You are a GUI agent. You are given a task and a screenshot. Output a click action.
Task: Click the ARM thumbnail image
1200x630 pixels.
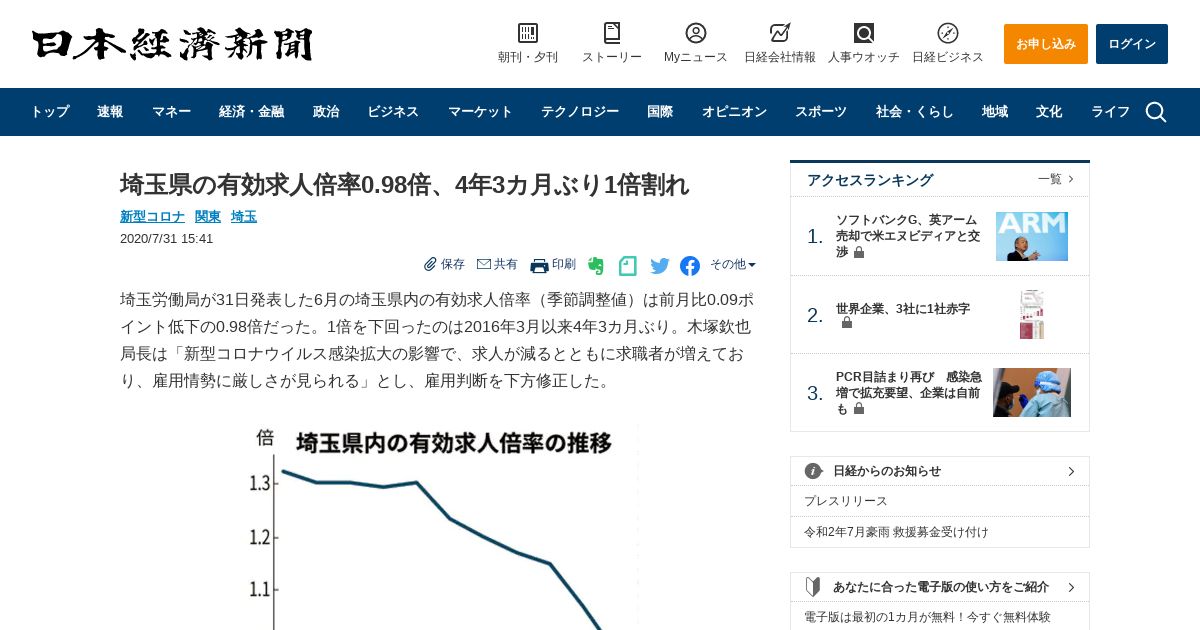(1032, 236)
